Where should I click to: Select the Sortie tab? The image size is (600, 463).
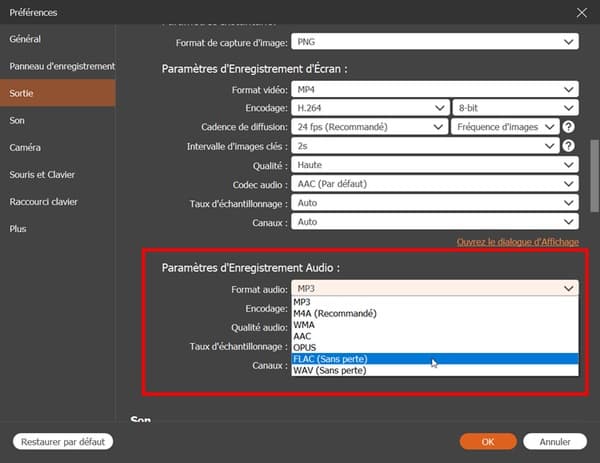coord(57,93)
